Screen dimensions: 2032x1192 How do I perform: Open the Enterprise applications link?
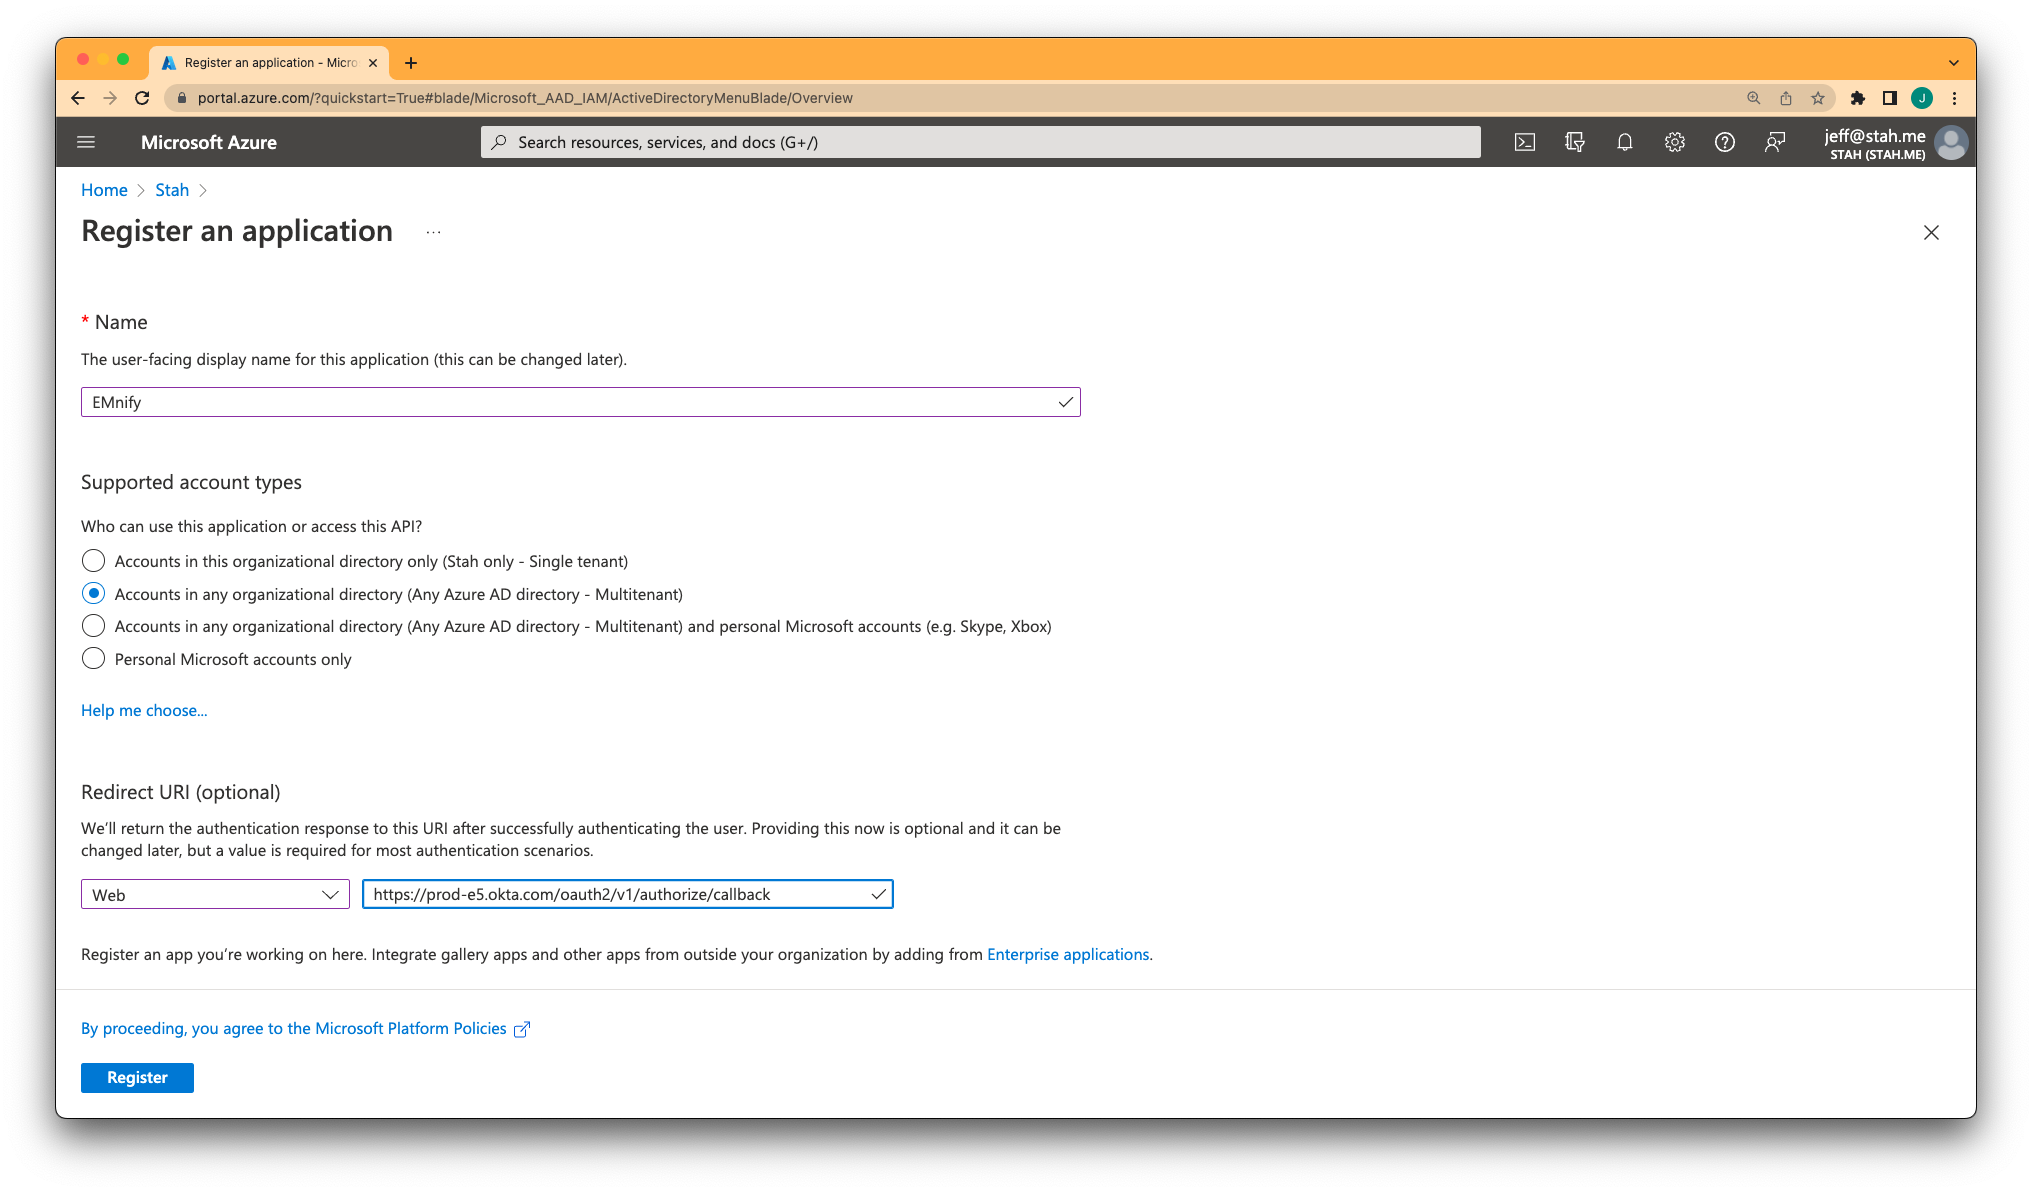click(1068, 954)
